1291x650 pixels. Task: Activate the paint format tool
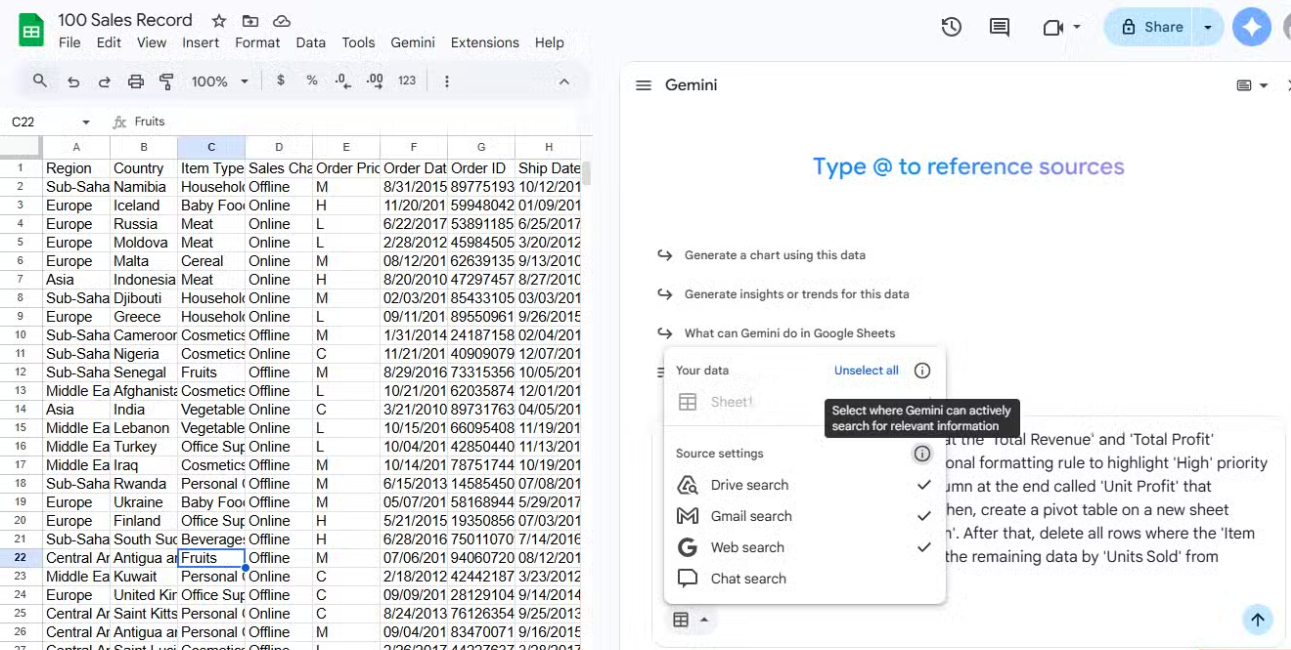[167, 81]
